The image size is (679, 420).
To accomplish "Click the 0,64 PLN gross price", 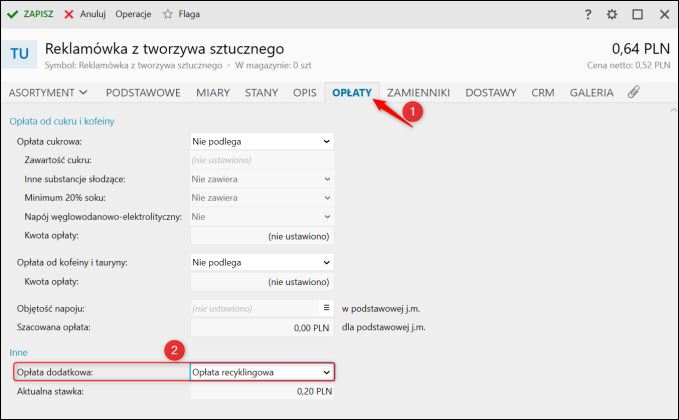I will coord(641,49).
